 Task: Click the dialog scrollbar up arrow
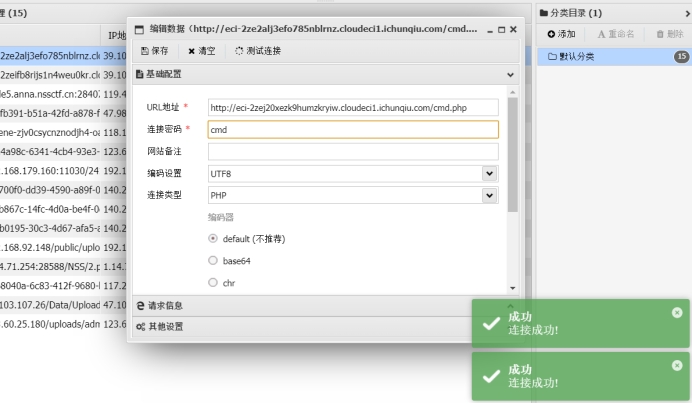tap(512, 92)
